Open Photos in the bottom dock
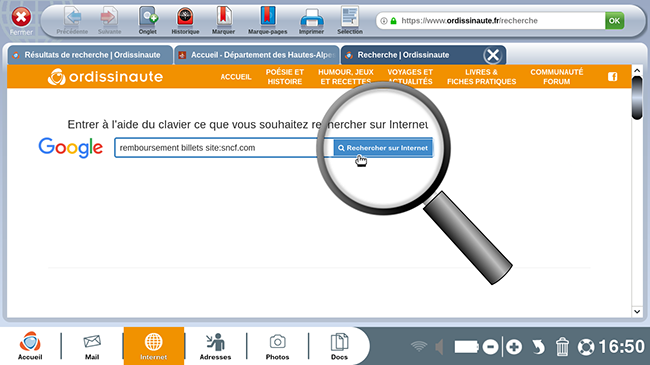 click(277, 346)
